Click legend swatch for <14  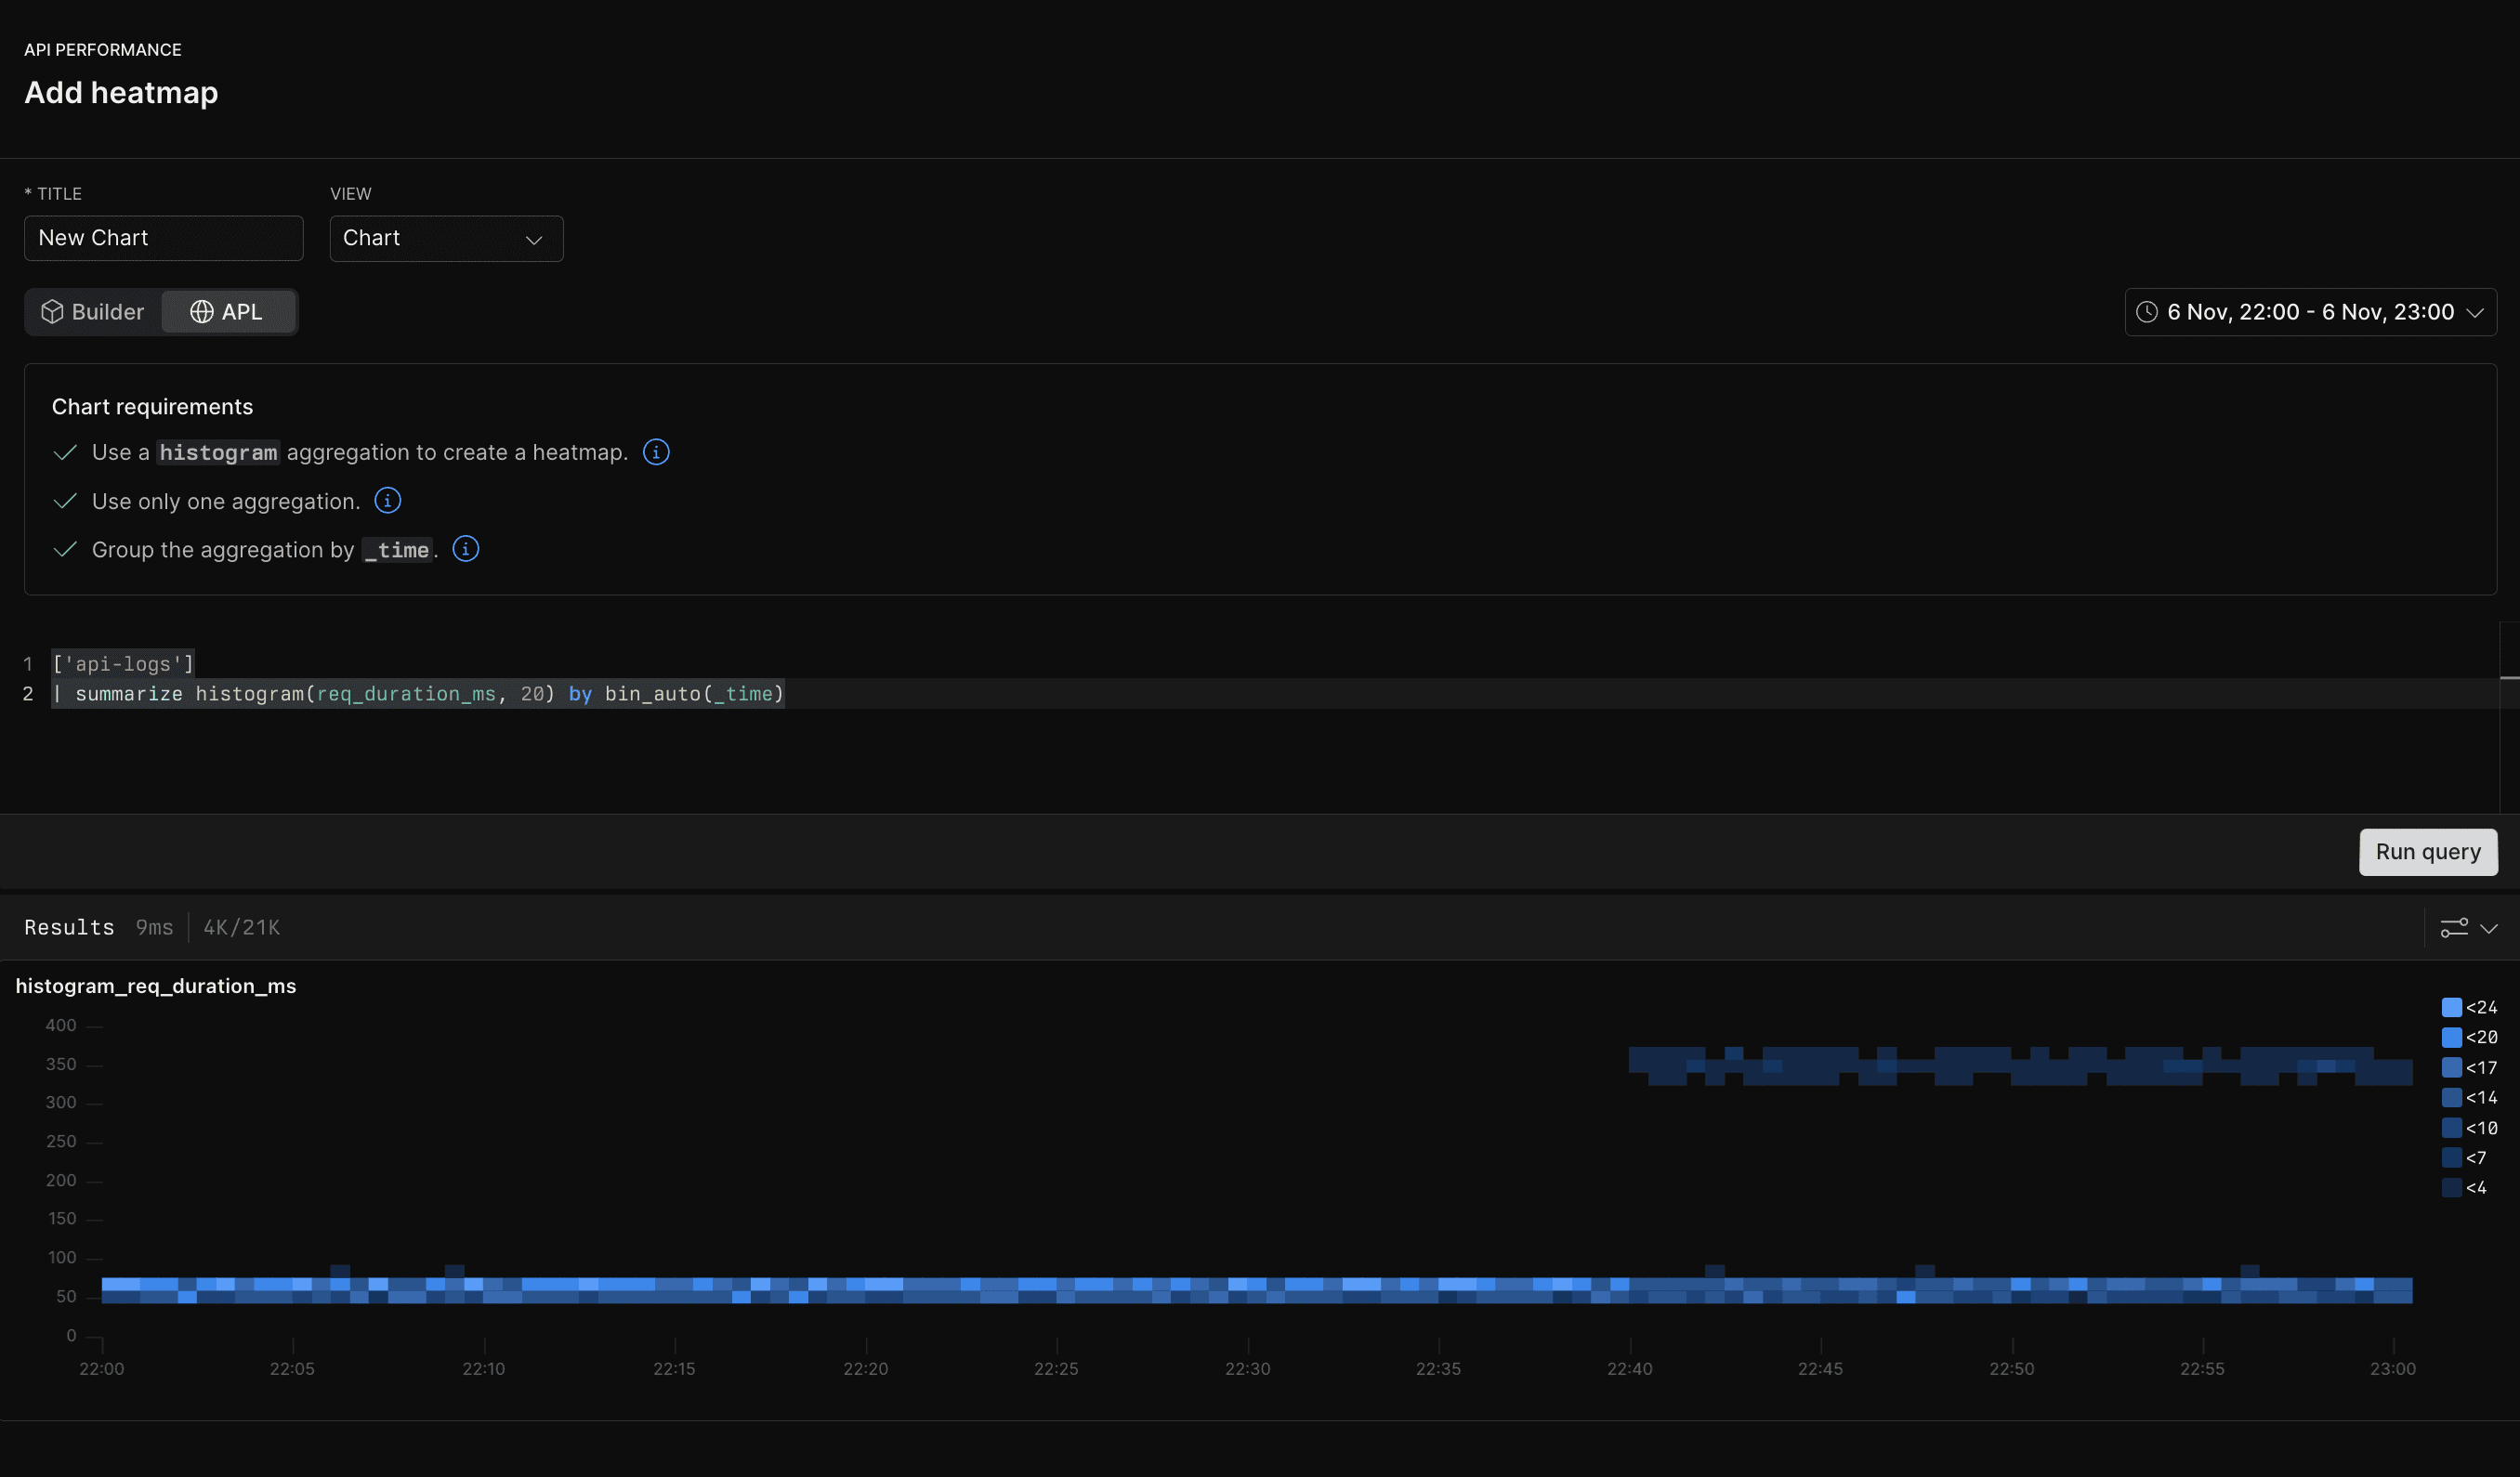point(2451,1097)
